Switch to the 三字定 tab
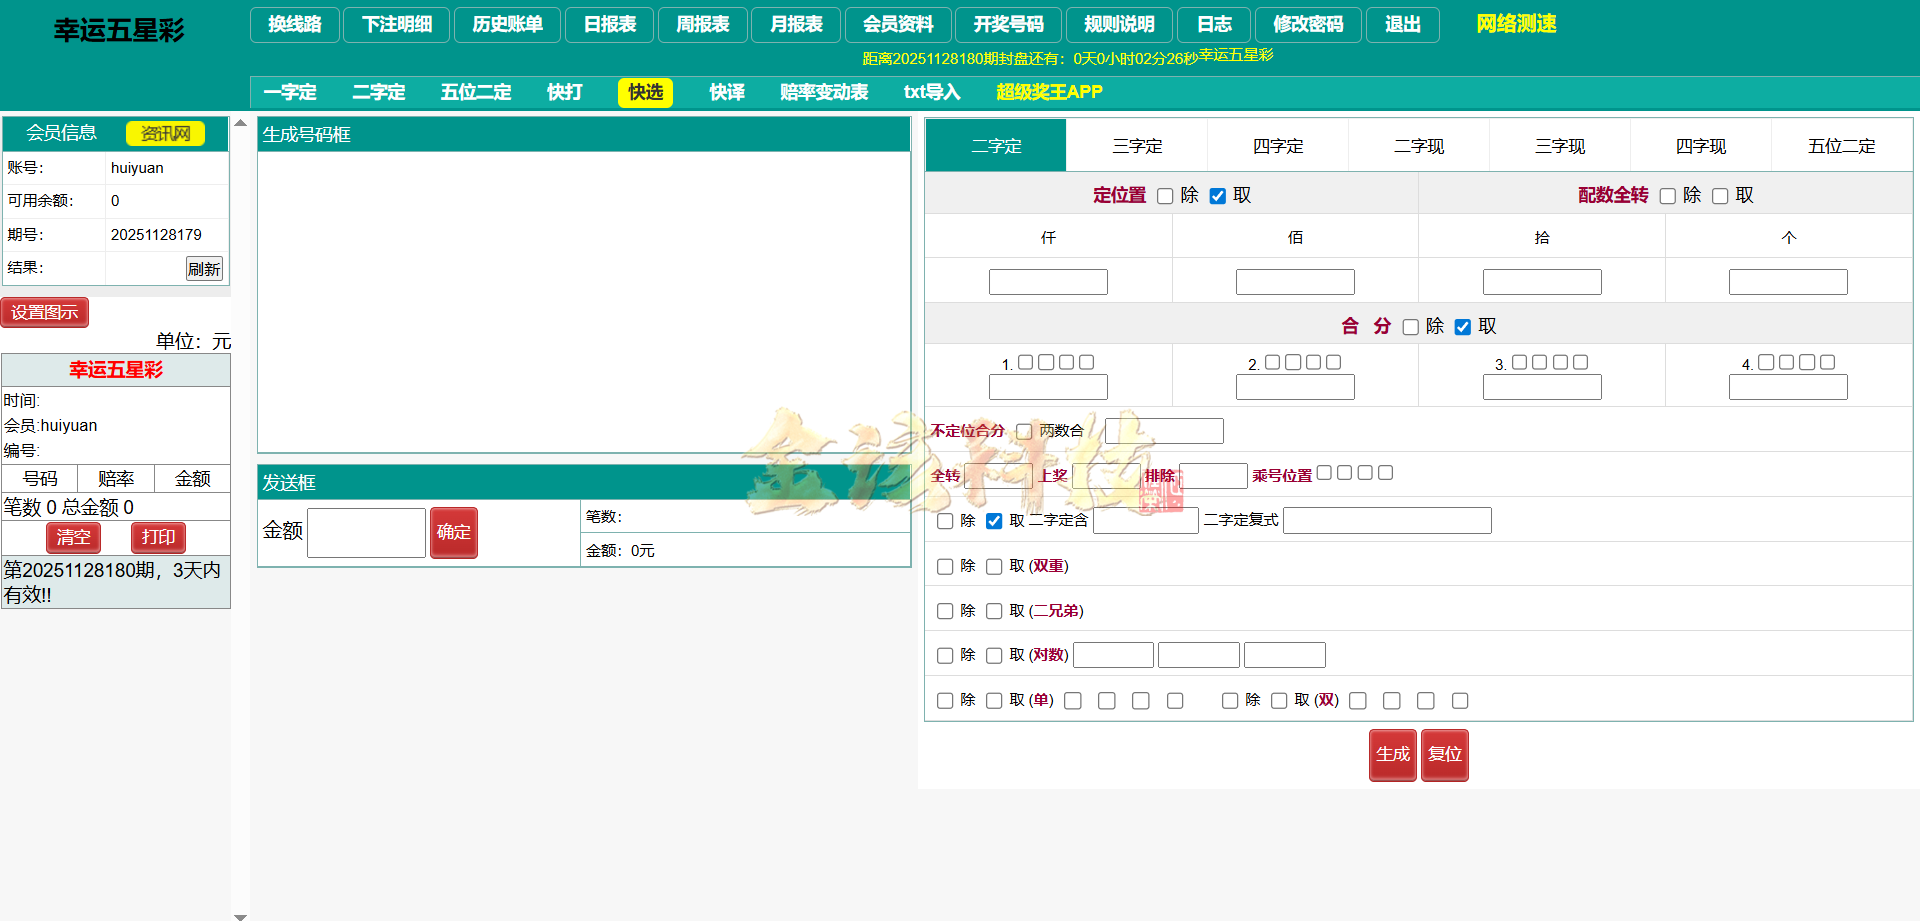Image resolution: width=1920 pixels, height=921 pixels. (1137, 145)
